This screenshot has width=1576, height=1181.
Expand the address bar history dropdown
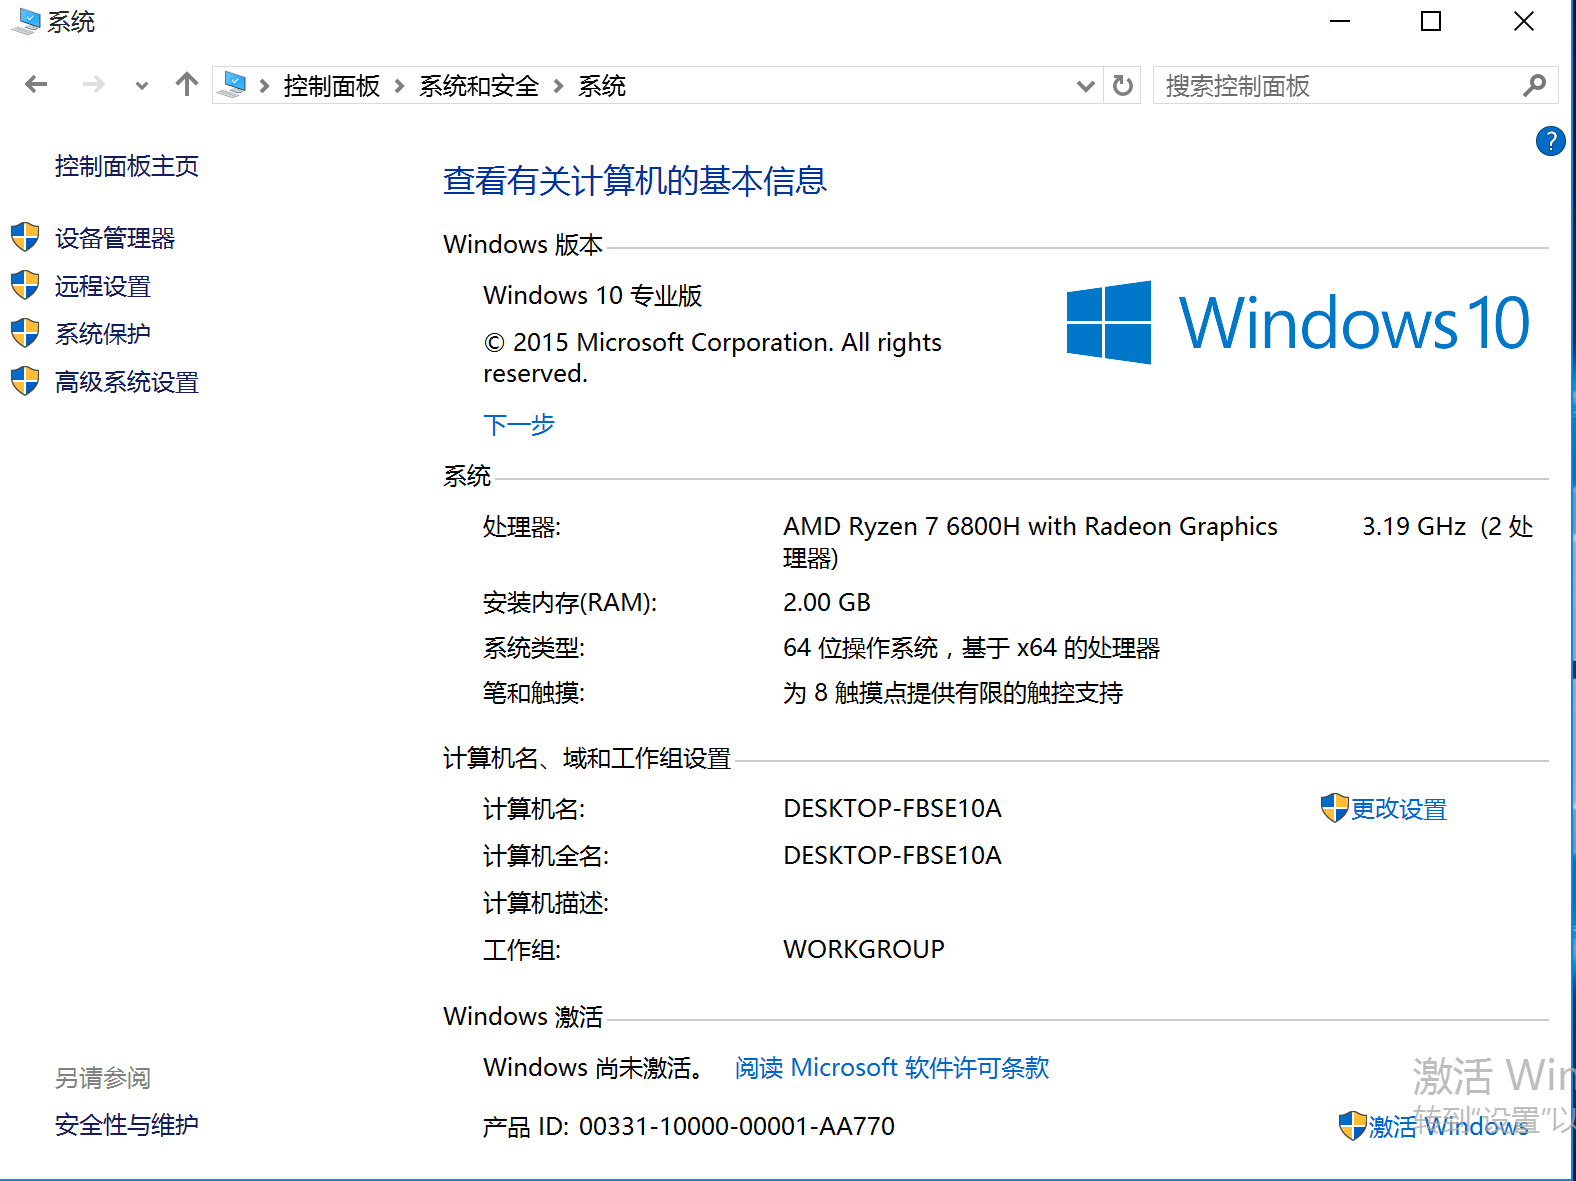[1085, 86]
